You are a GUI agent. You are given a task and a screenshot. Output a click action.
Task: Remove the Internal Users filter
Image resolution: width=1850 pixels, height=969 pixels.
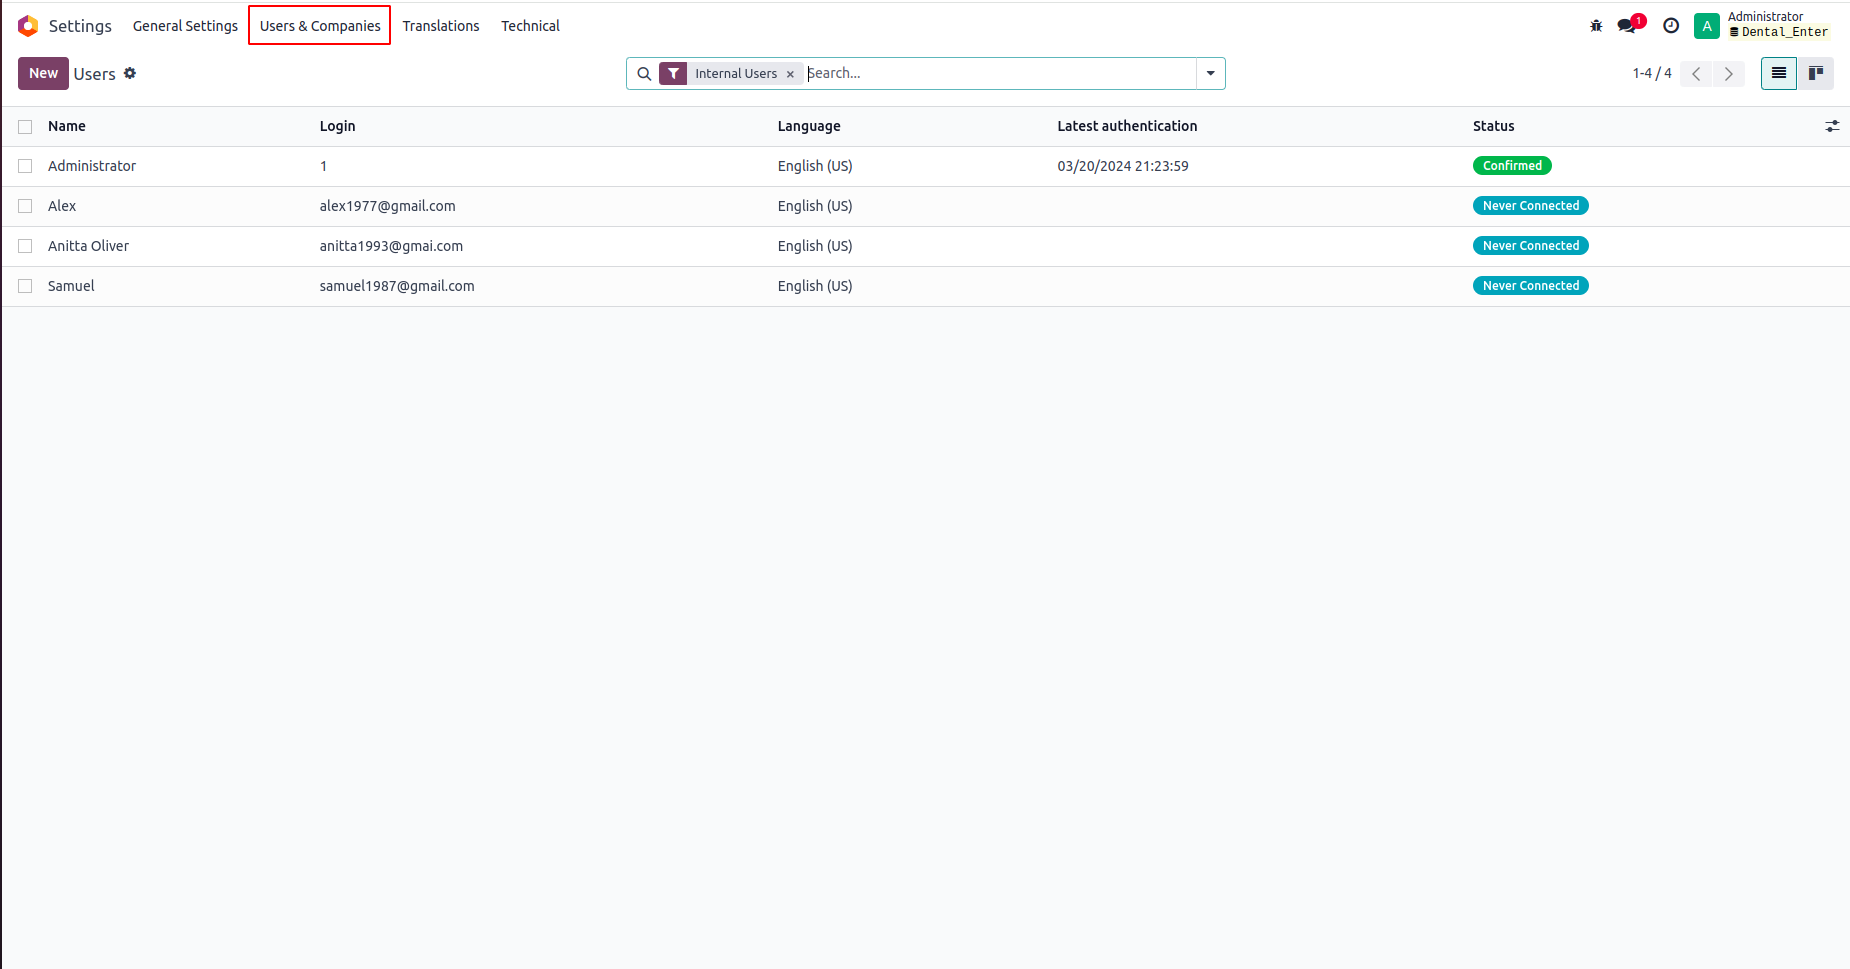point(790,74)
